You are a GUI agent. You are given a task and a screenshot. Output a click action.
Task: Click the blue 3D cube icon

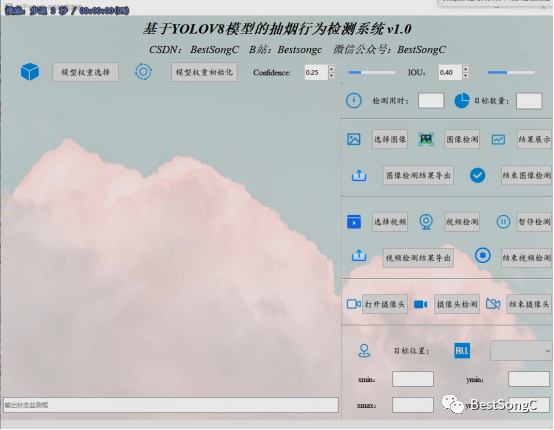30,72
